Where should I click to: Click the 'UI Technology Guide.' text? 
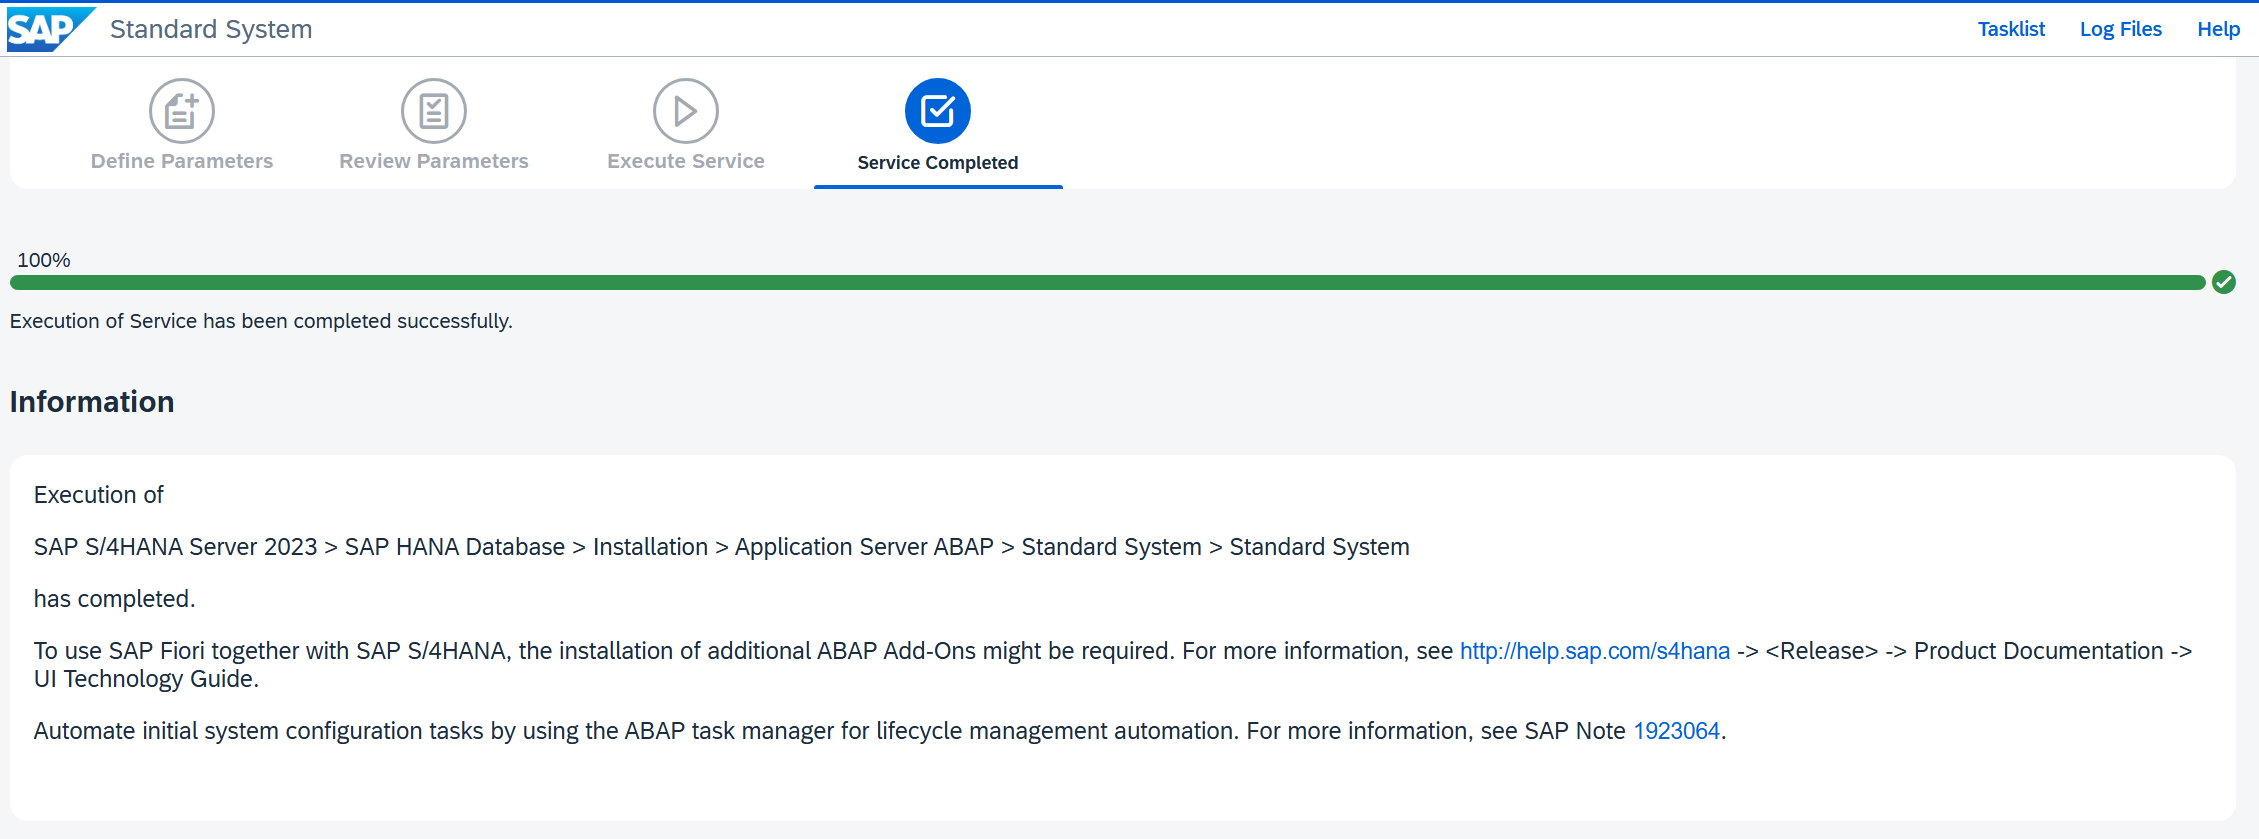[x=147, y=679]
